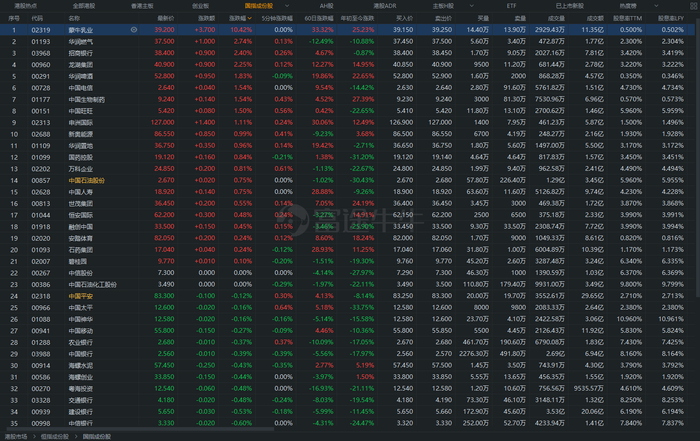
Task: Sort by the 代码 column header
Action: [x=37, y=18]
